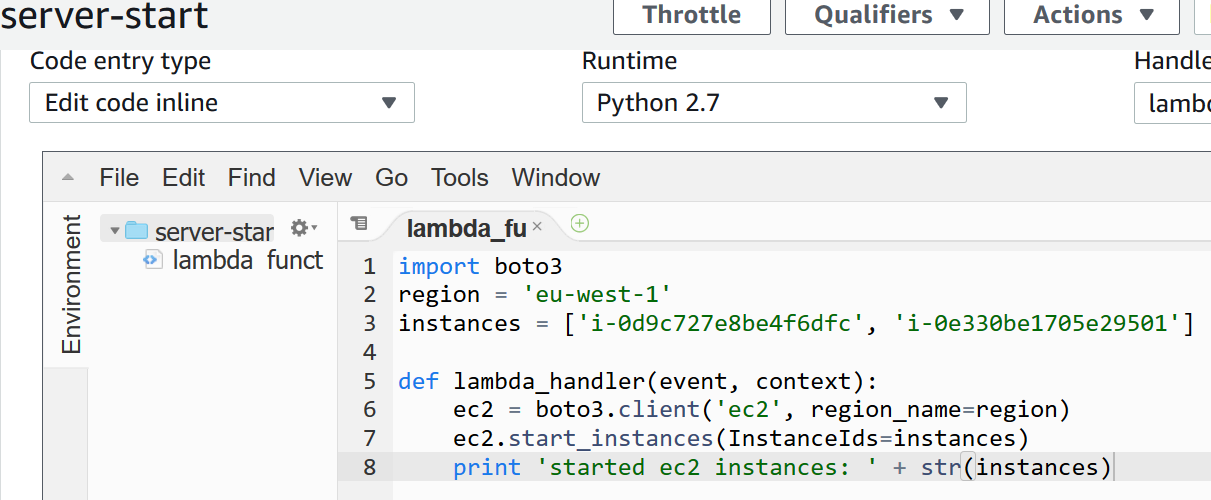Click the 'import boto3' code line

[x=480, y=267]
